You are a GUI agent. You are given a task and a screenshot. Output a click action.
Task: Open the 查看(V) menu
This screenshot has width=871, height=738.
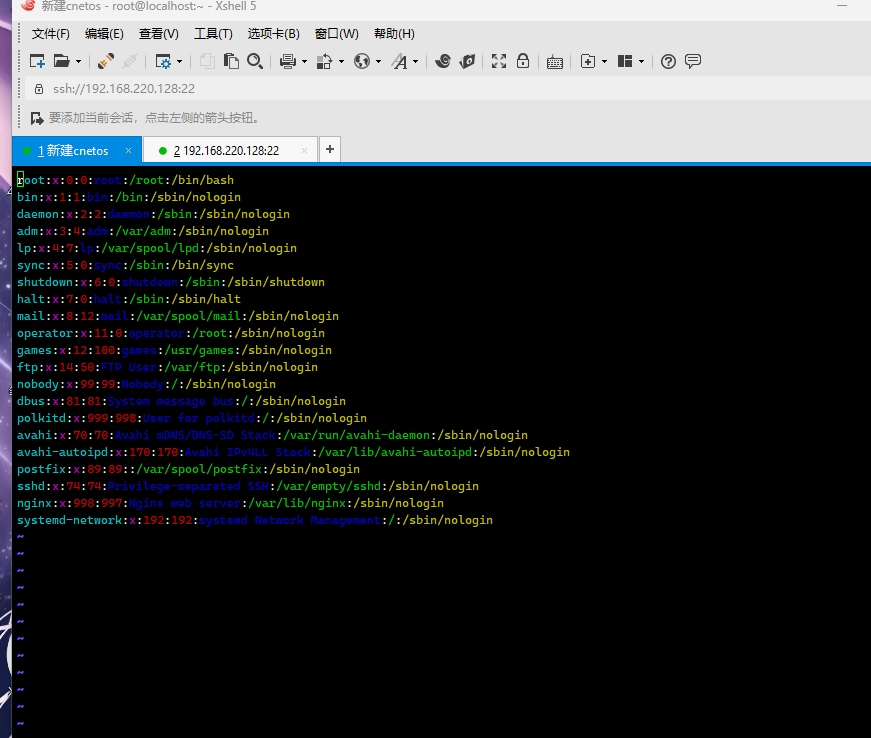(x=159, y=34)
